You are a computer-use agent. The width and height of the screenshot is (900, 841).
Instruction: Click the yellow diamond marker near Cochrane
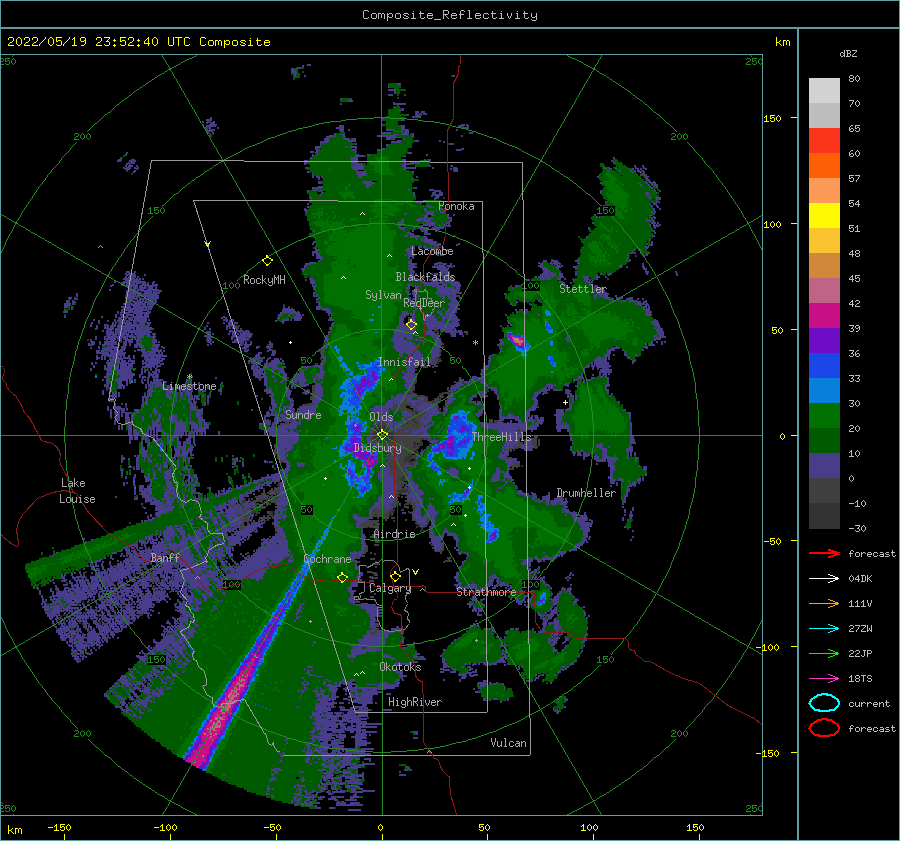coord(342,577)
